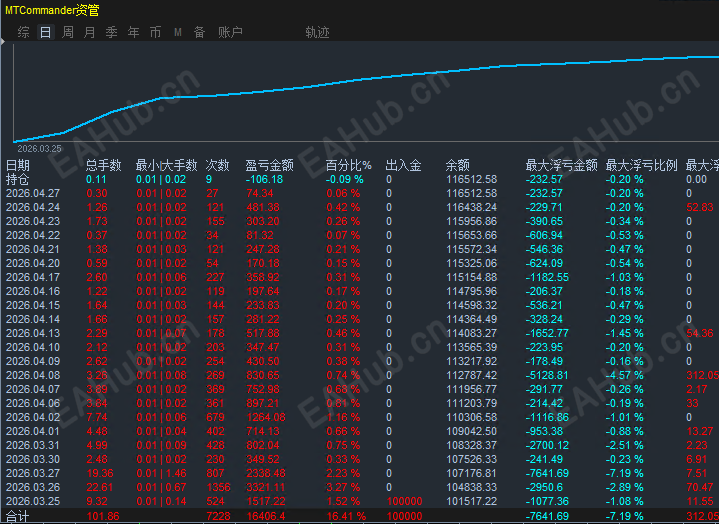
Task: Click the deposit value 100000 in 2026.03.25 row
Action: 404,501
